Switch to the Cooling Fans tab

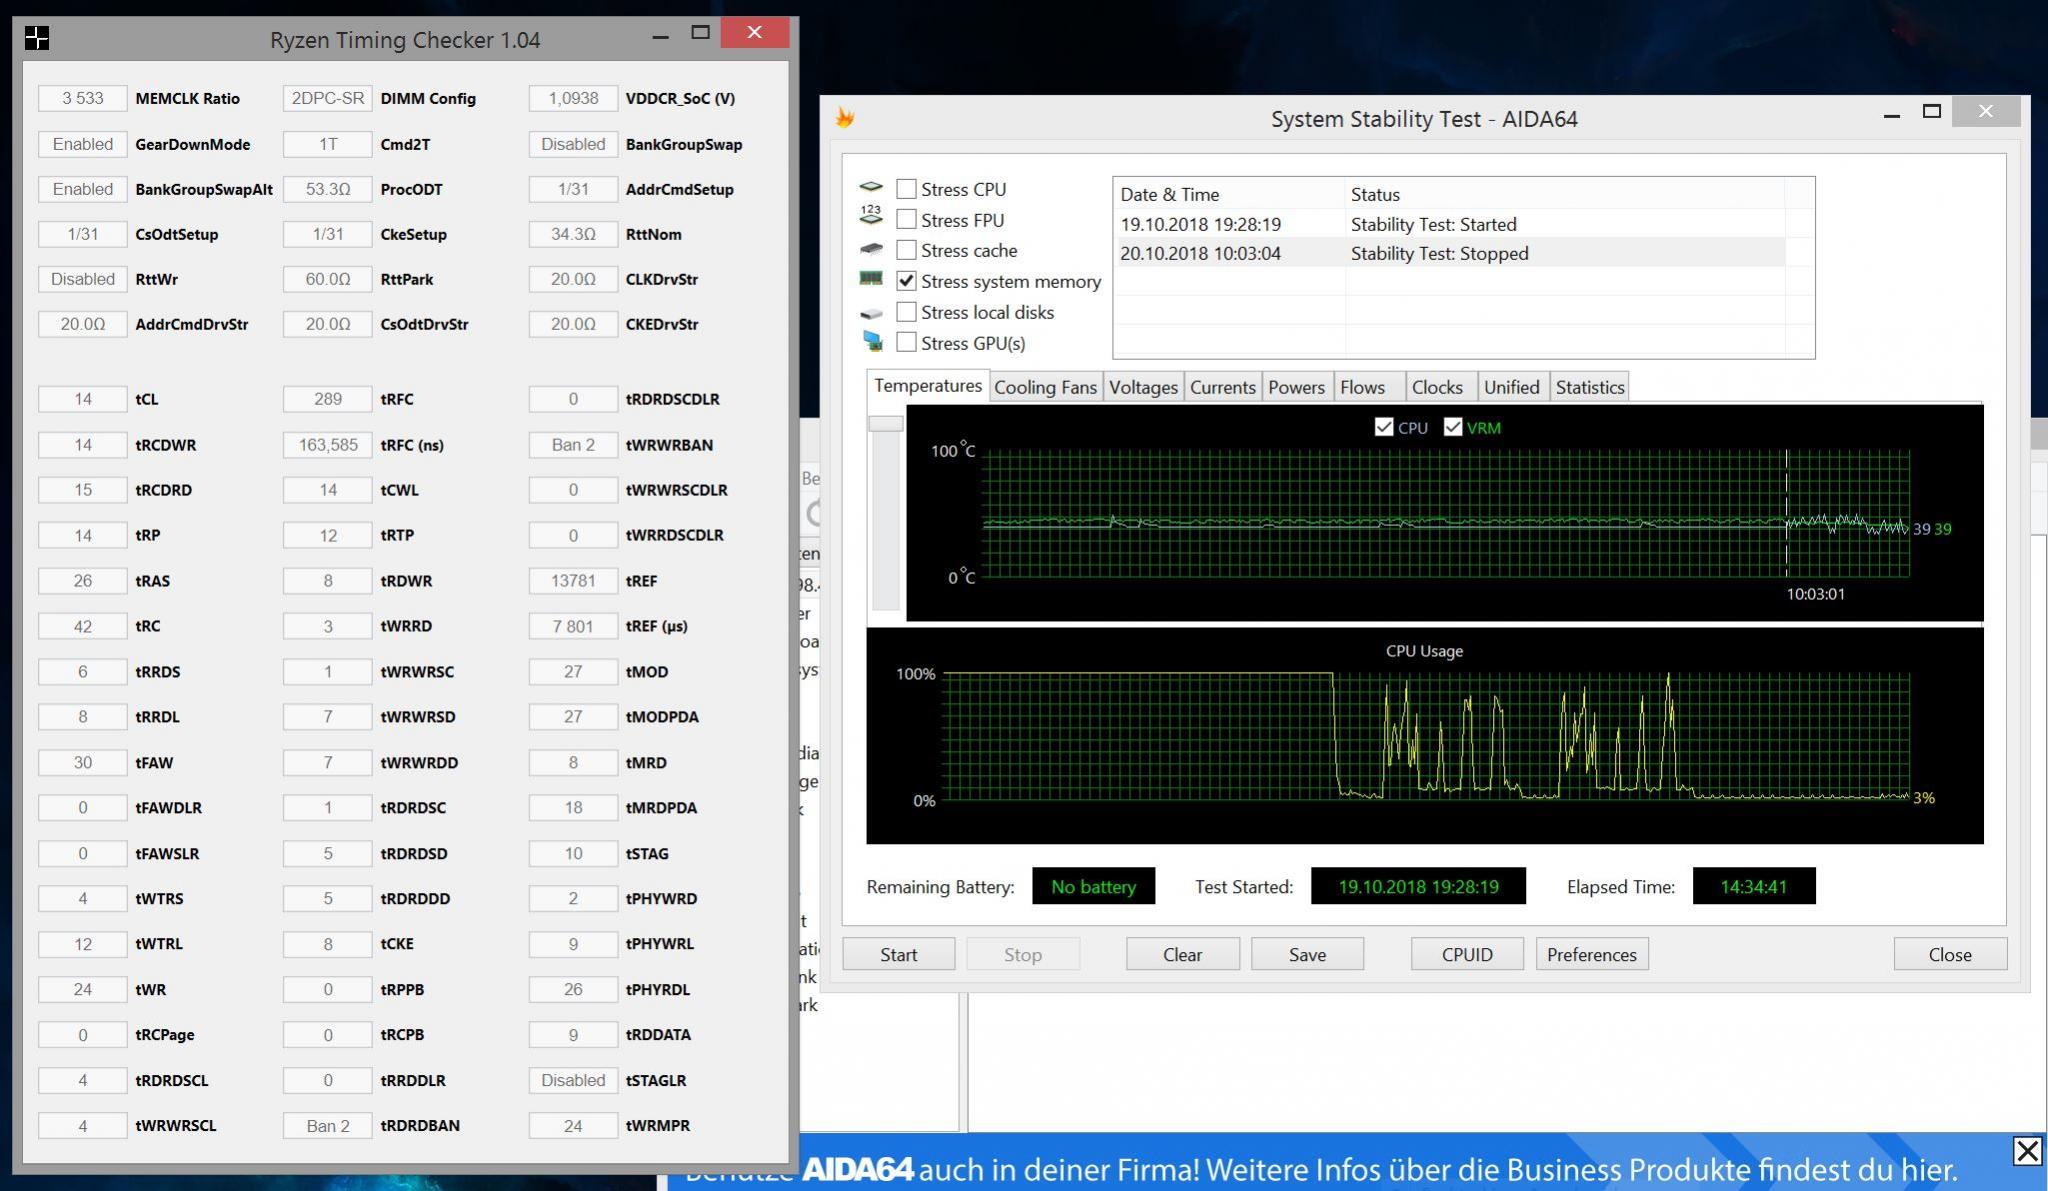point(1045,387)
